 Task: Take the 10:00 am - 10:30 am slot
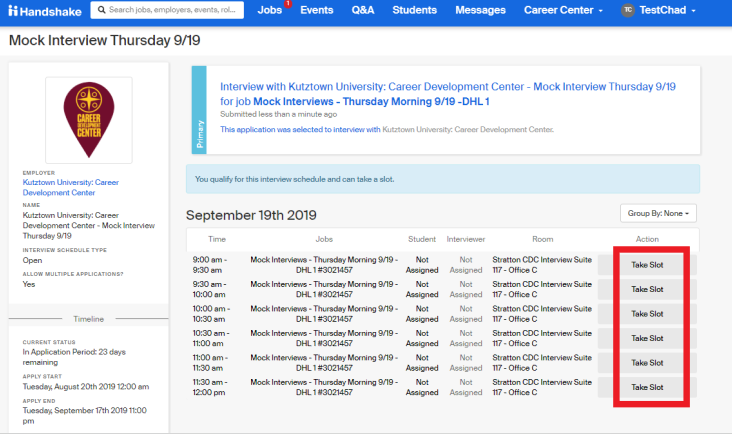[x=647, y=314]
